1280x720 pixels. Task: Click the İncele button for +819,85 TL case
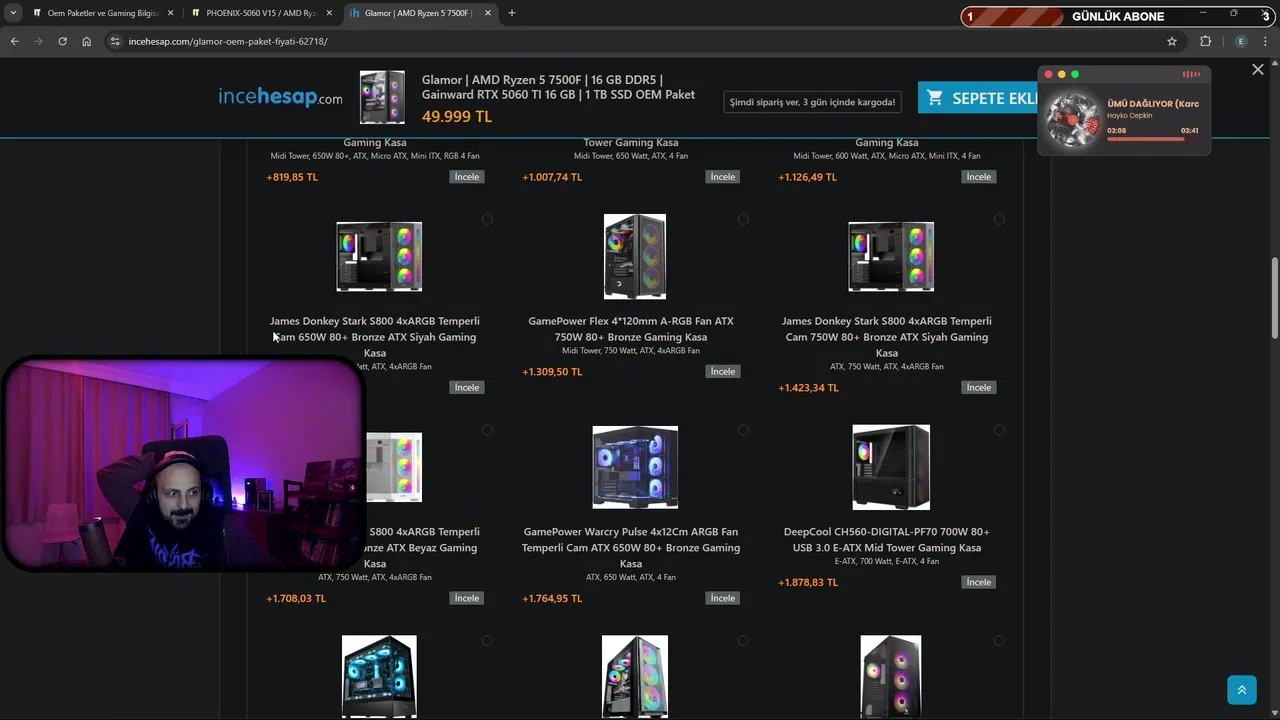467,177
